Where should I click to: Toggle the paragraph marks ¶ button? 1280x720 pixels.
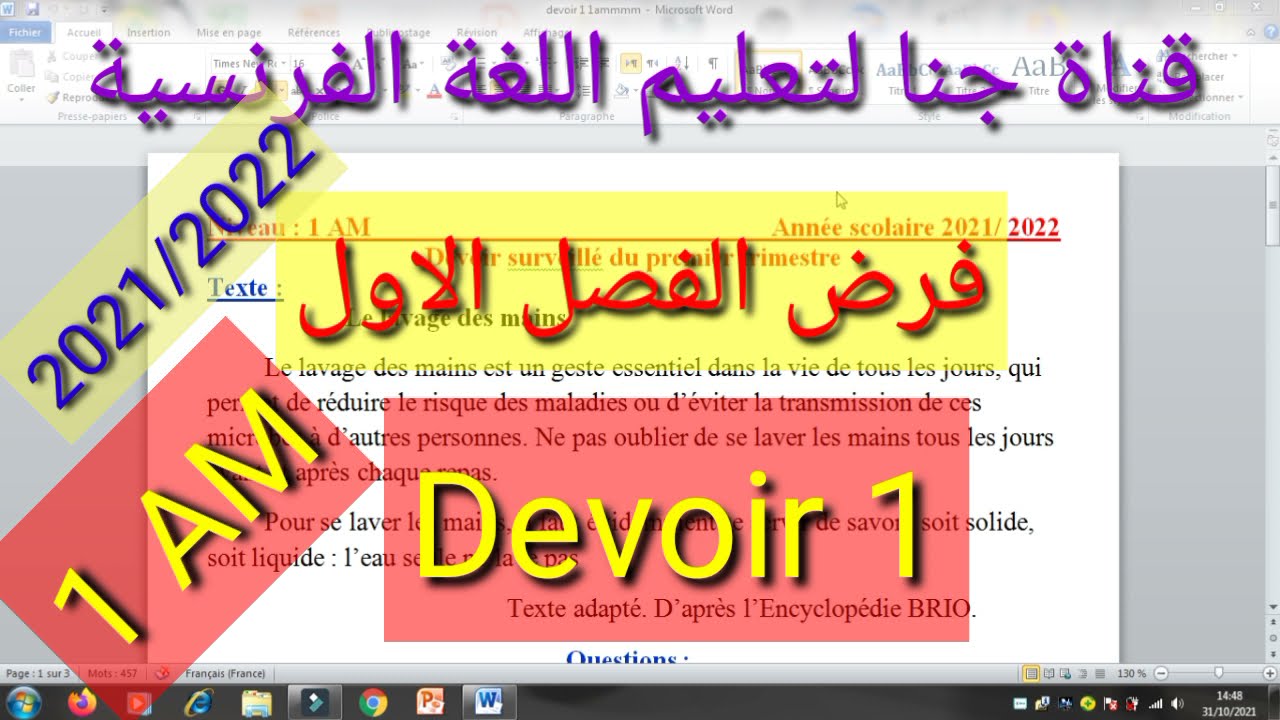point(713,63)
